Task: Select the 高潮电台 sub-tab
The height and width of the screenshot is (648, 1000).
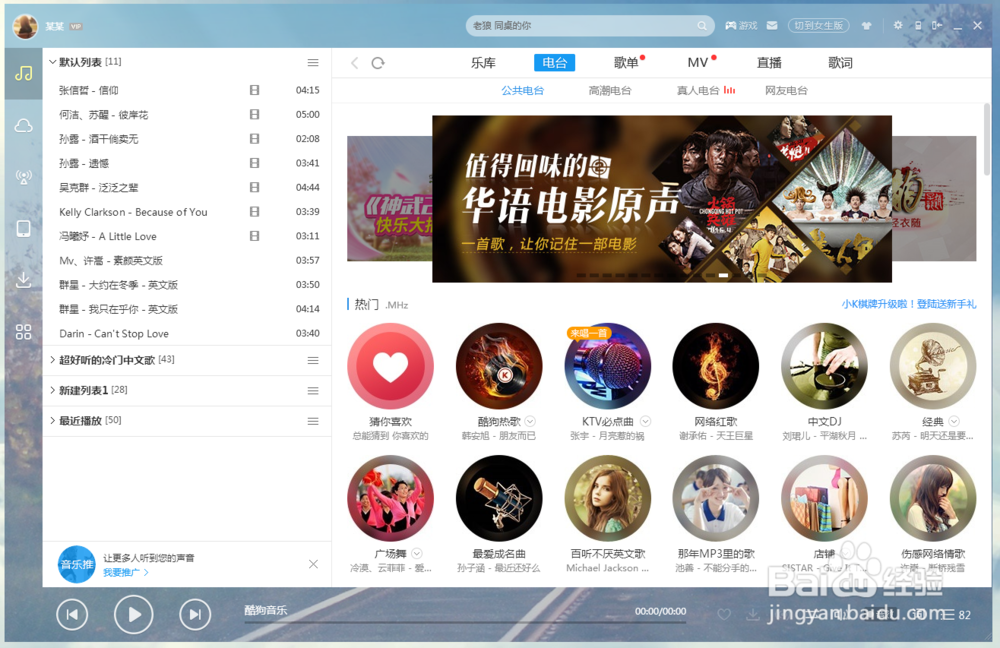Action: coord(610,91)
